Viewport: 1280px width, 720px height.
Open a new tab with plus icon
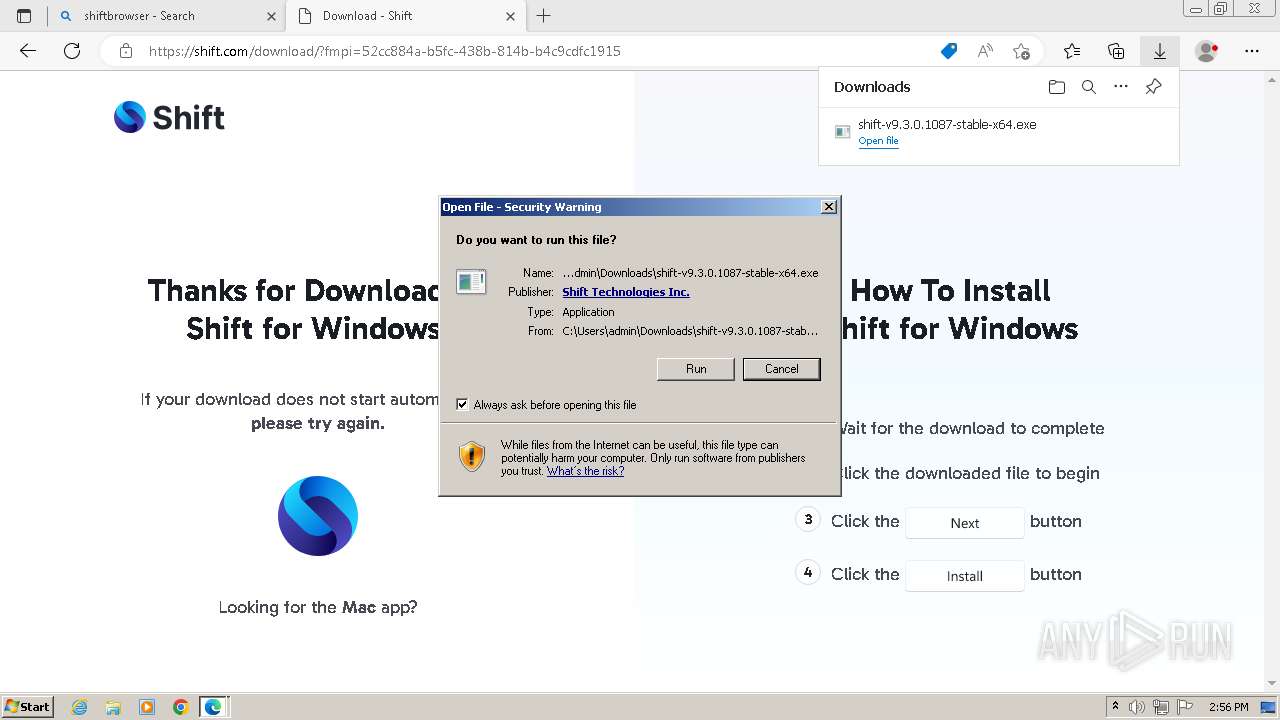pos(544,16)
